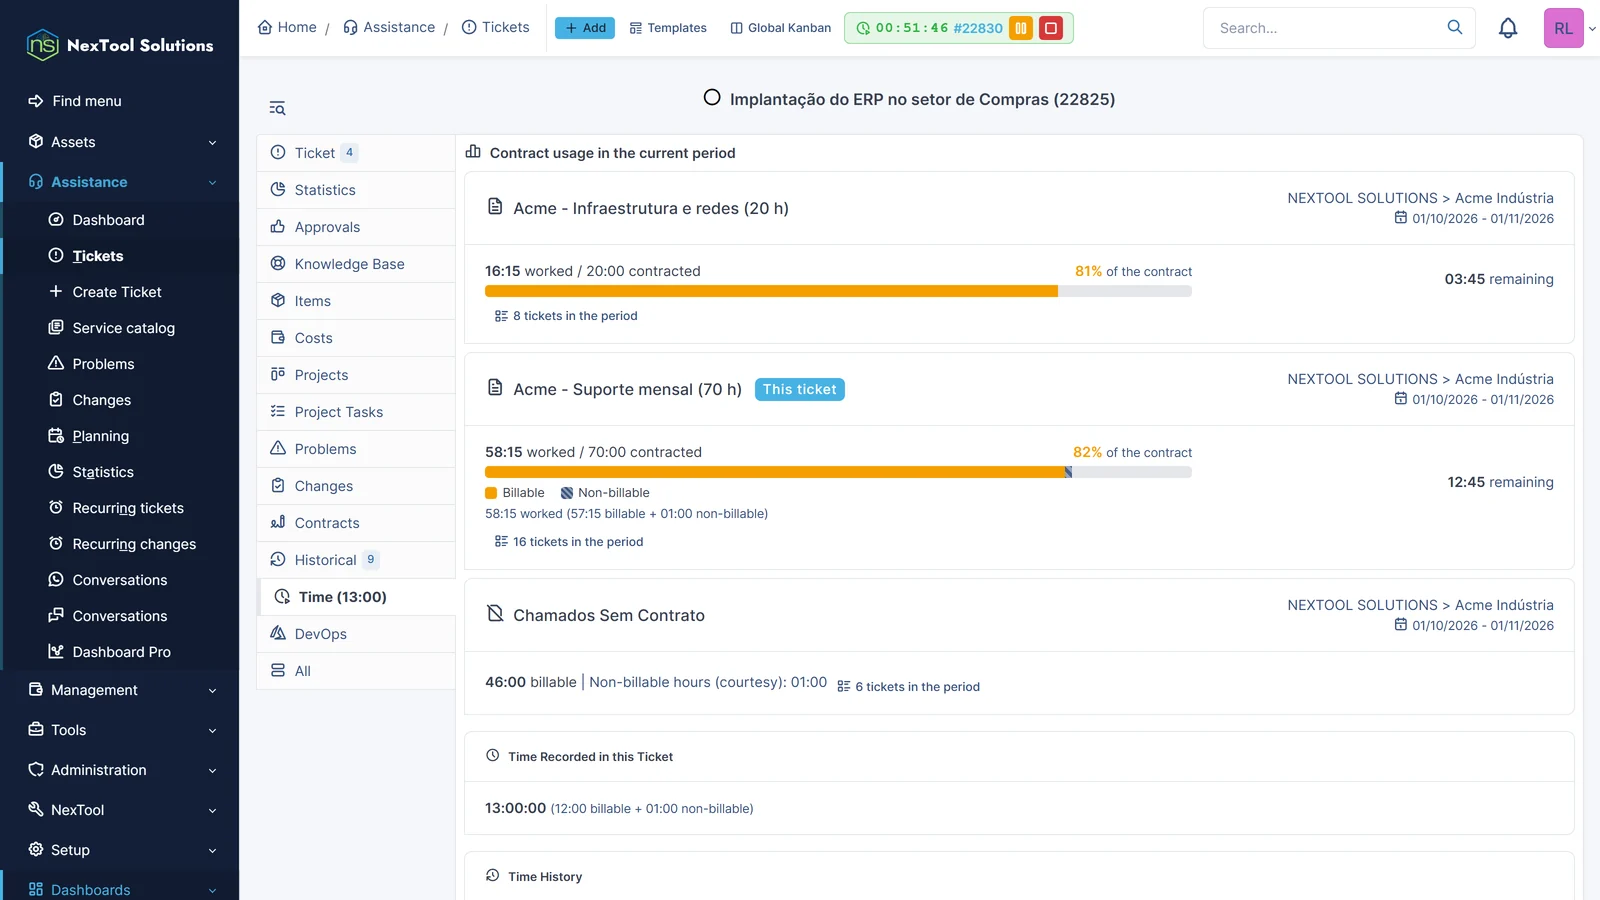Click the search magnifier icon
Image resolution: width=1600 pixels, height=900 pixels.
click(x=1455, y=28)
